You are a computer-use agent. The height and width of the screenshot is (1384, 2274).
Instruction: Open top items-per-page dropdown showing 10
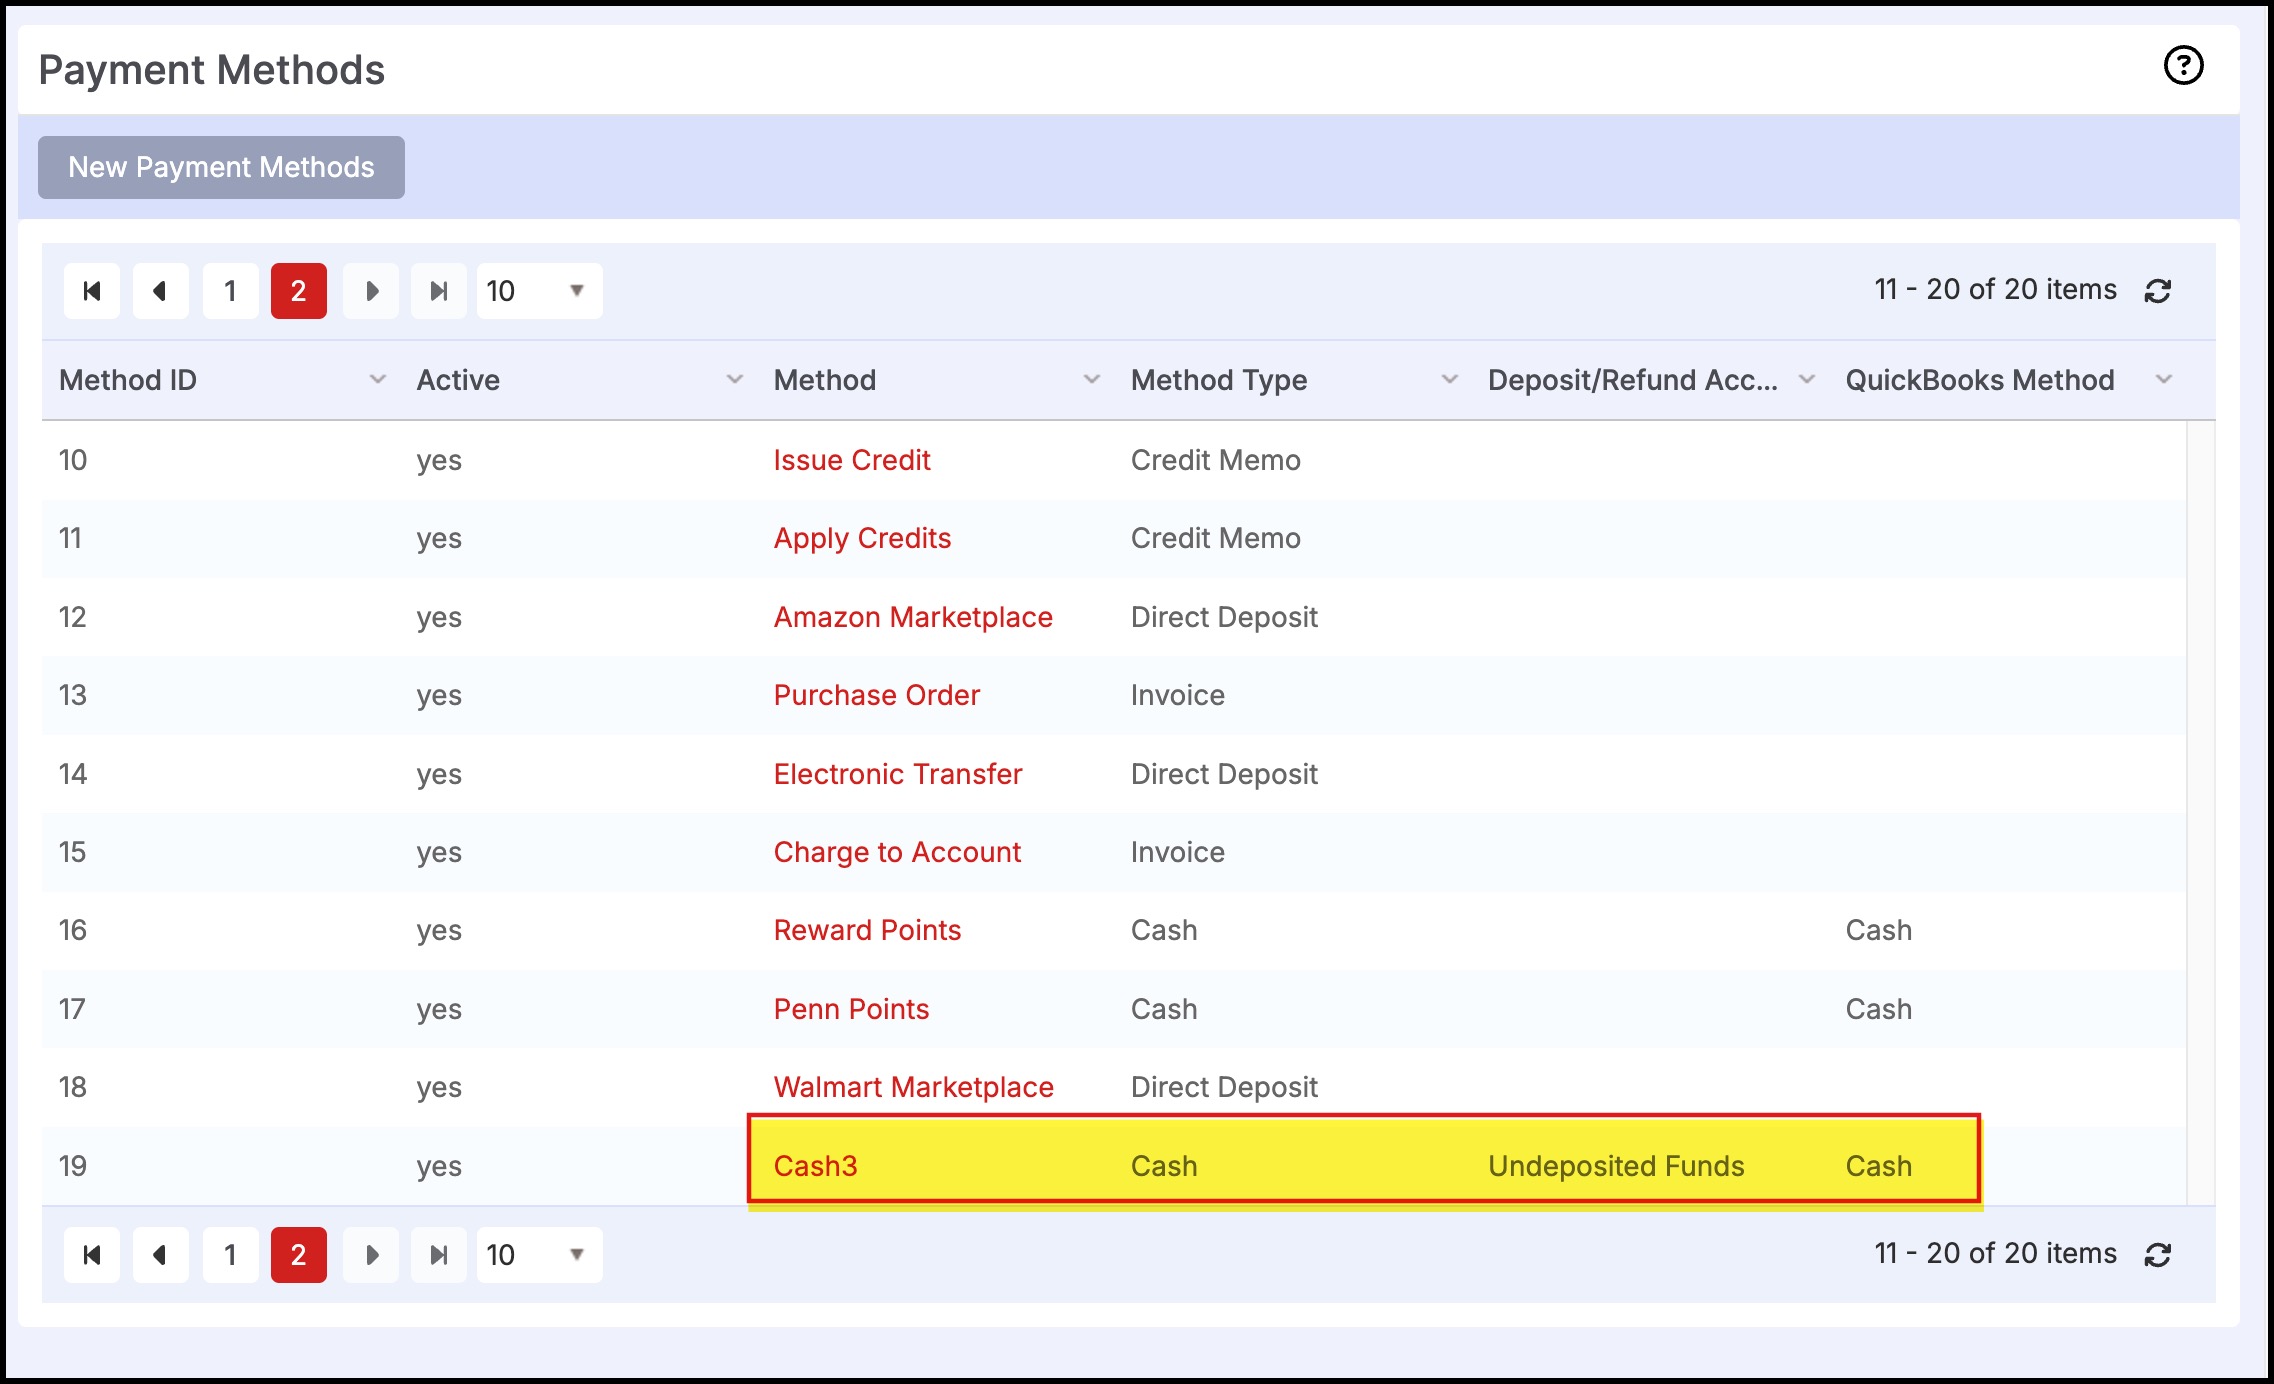pos(539,291)
